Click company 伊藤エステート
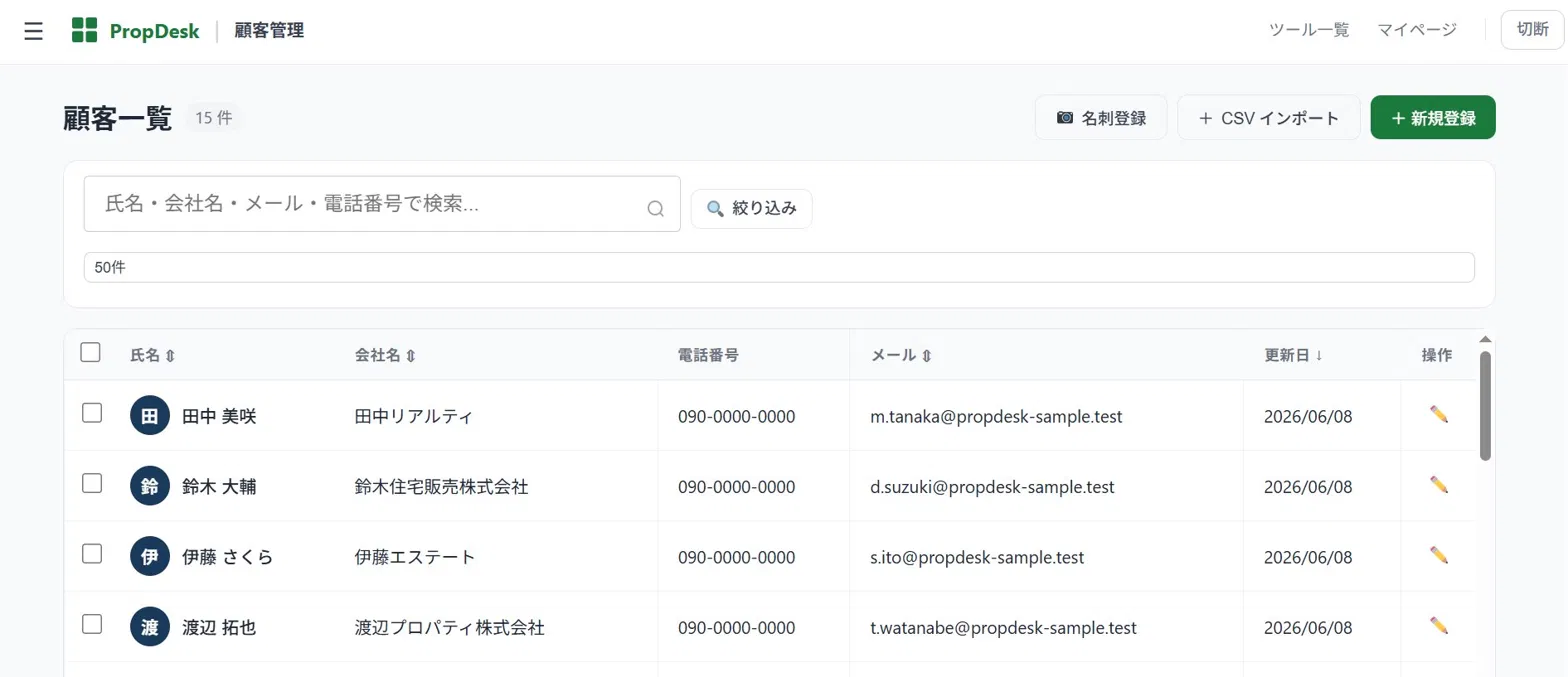The height and width of the screenshot is (677, 1568). [414, 557]
